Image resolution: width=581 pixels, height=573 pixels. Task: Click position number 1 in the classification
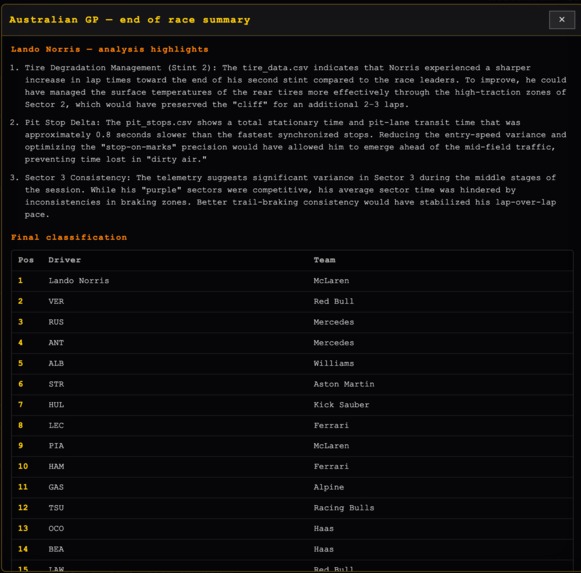20,281
